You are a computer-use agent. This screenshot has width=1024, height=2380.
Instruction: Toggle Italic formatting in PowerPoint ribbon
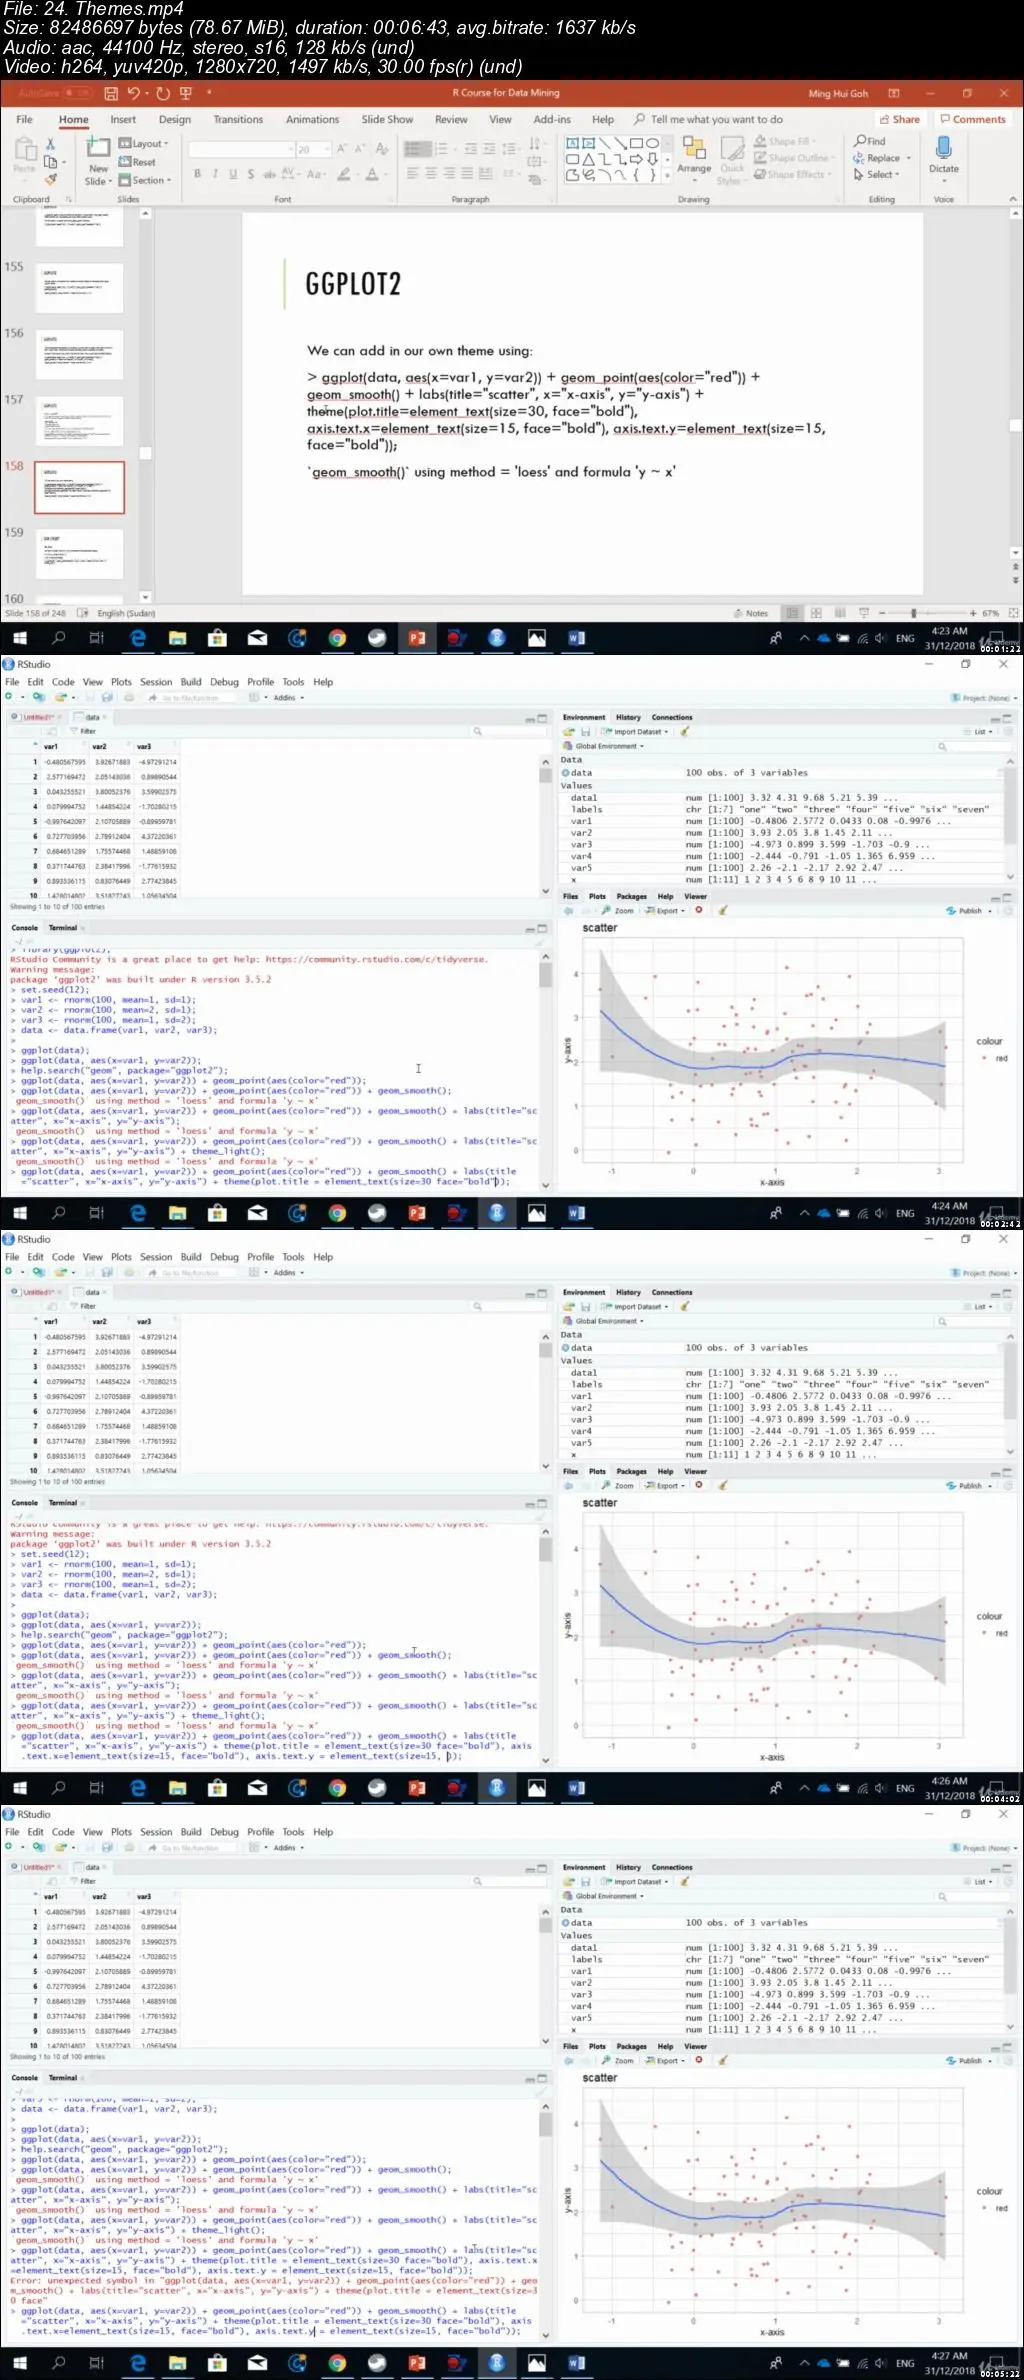pyautogui.click(x=214, y=174)
